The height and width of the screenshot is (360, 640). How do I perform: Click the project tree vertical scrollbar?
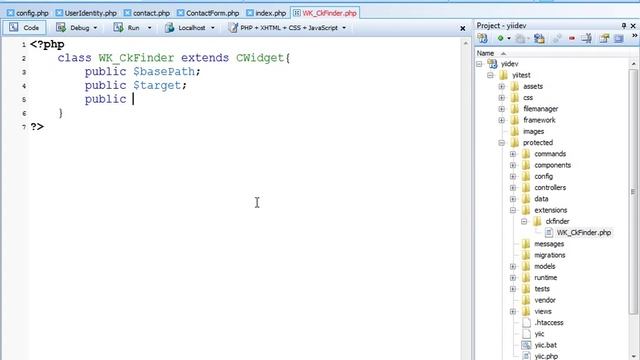[x=633, y=192]
